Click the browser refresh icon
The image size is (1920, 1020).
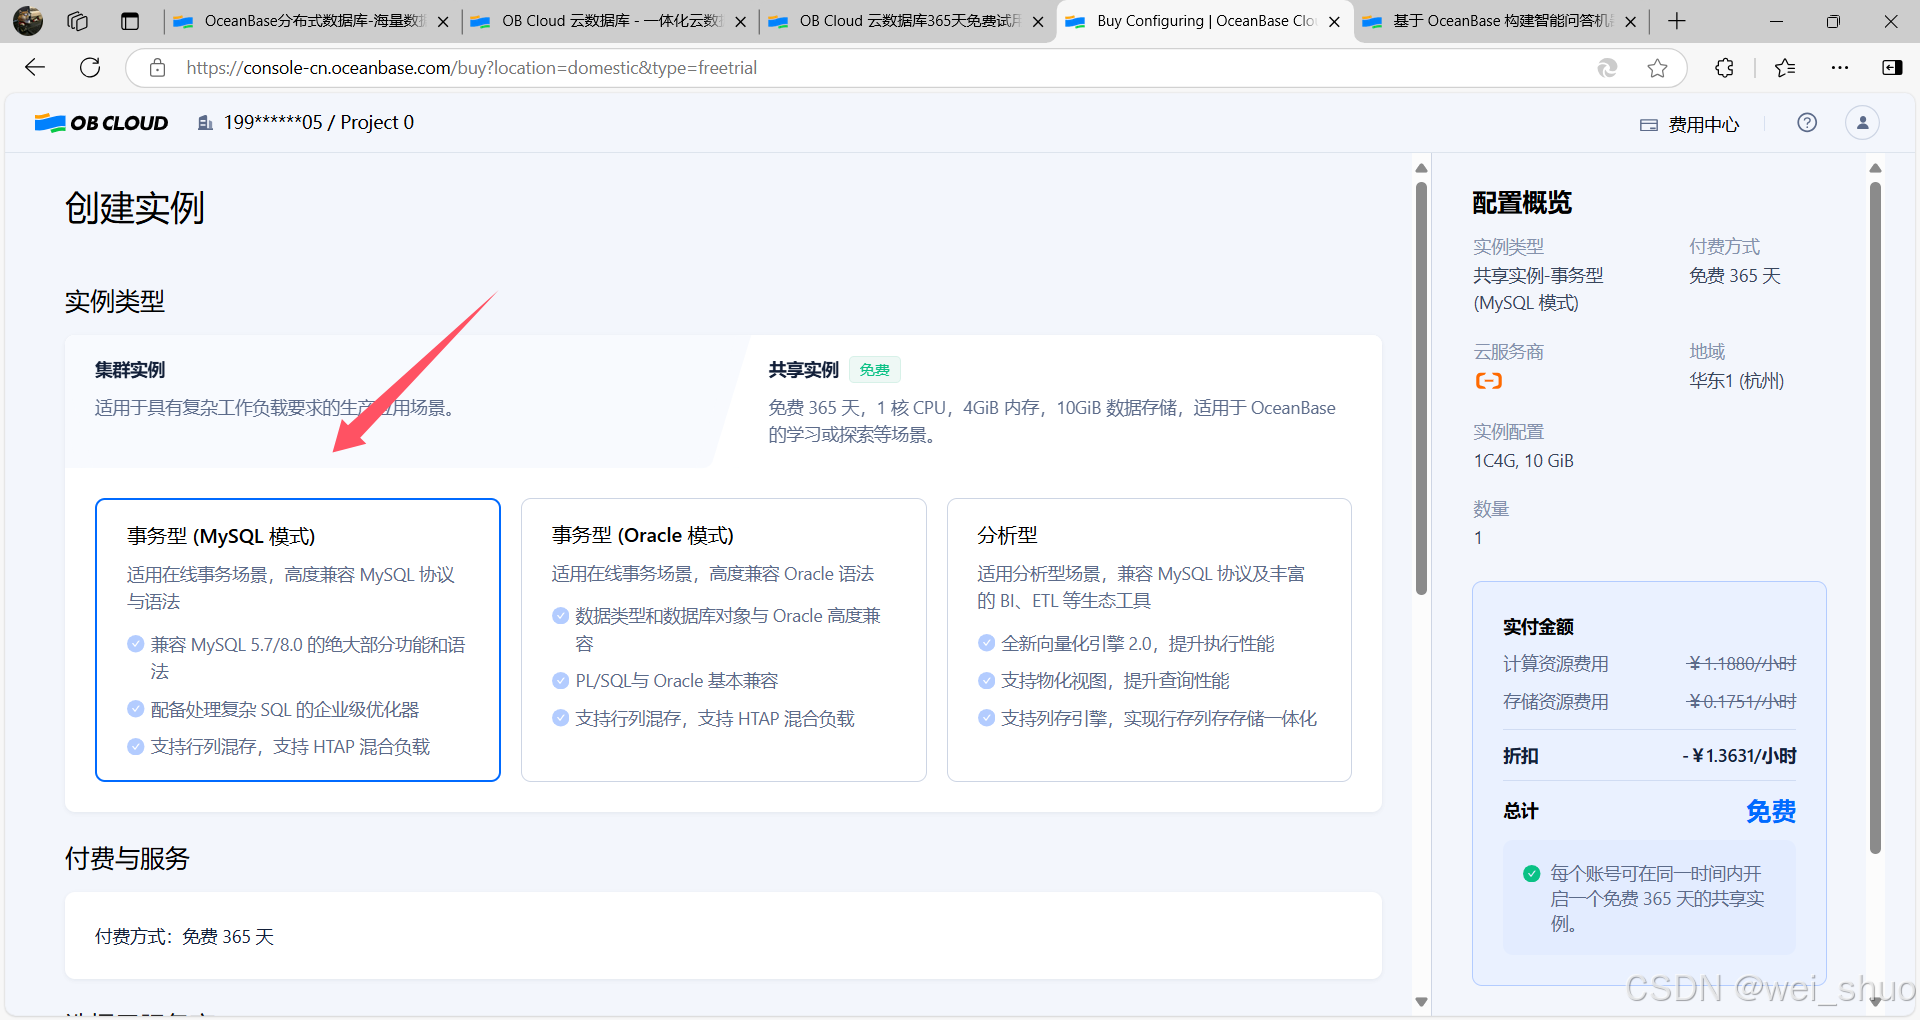[x=90, y=68]
